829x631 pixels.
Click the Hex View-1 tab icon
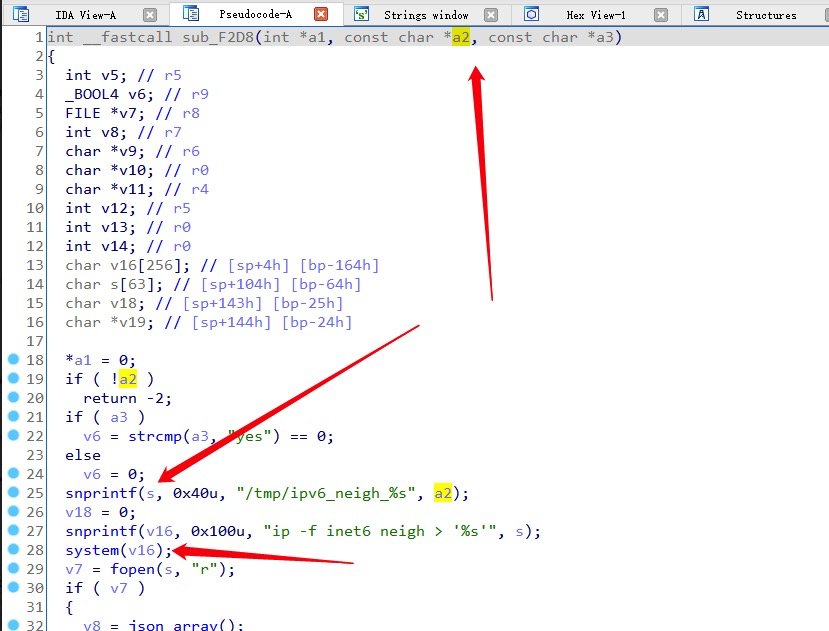531,14
